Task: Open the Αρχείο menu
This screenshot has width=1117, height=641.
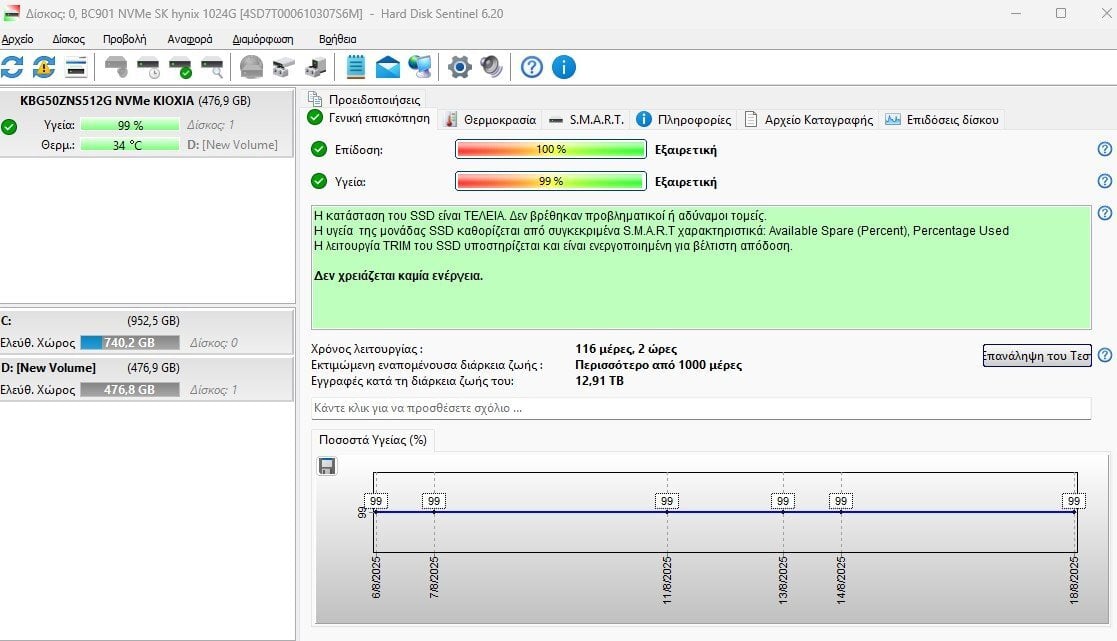Action: tap(17, 39)
